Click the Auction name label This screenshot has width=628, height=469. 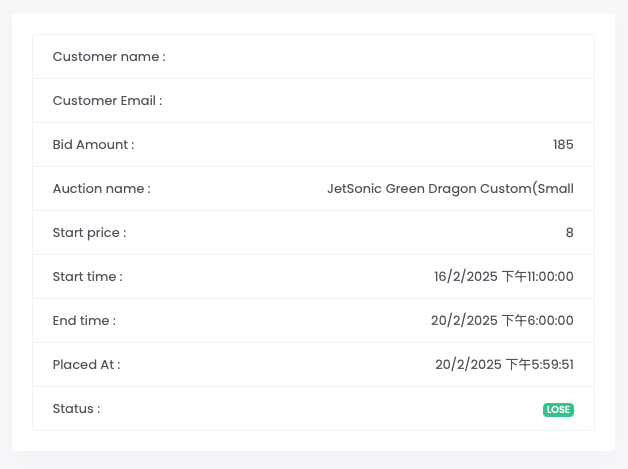point(101,189)
